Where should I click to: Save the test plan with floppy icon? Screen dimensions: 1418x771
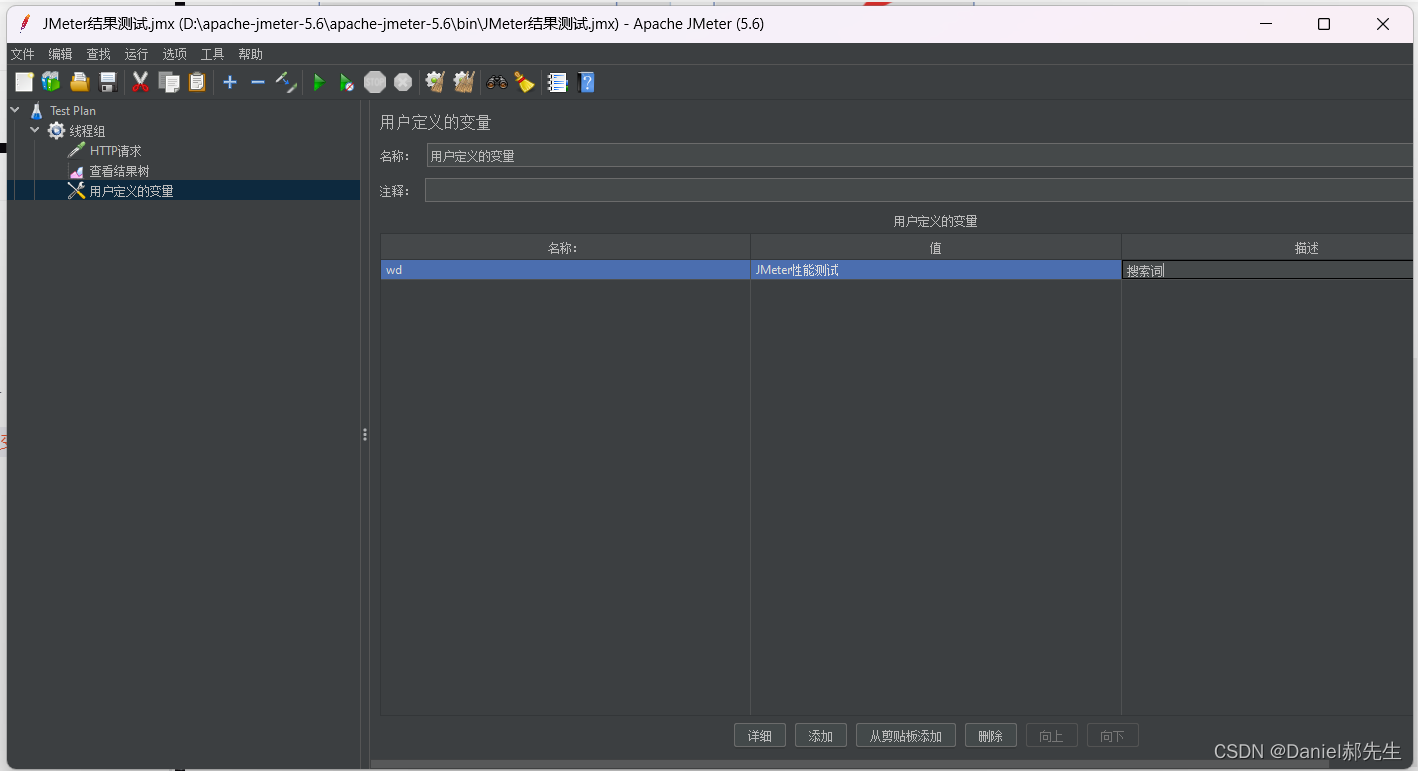pos(108,82)
